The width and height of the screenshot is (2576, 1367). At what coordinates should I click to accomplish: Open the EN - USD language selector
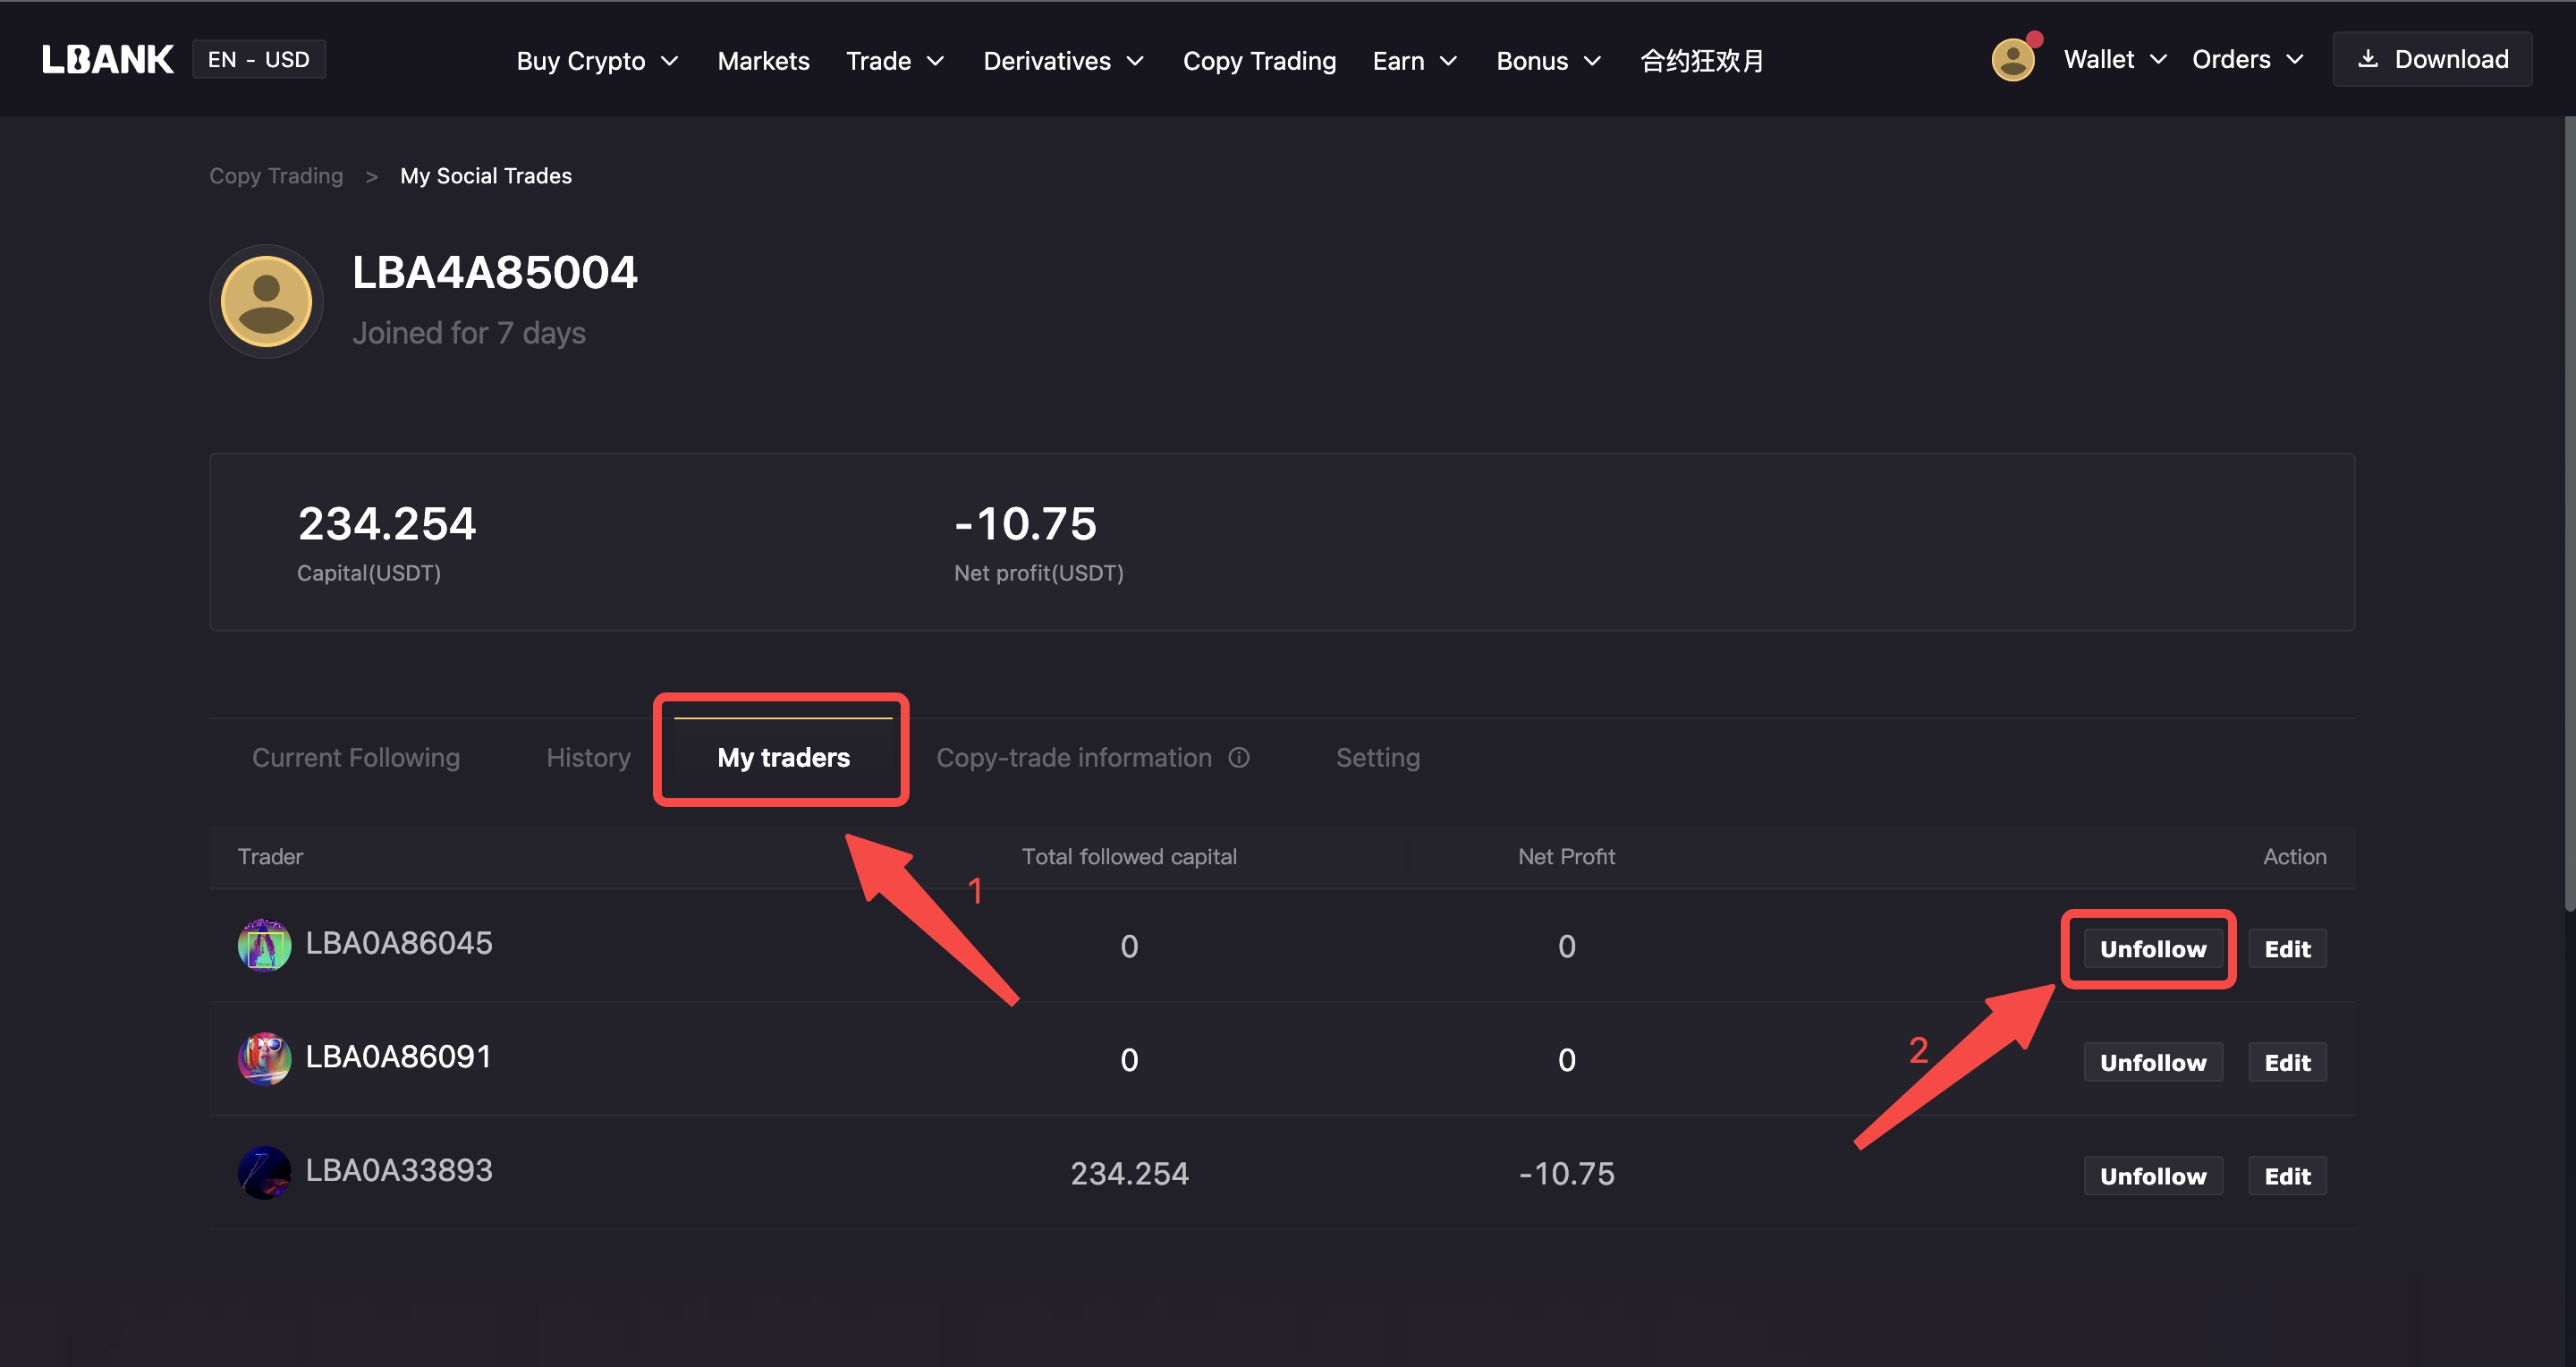coord(259,60)
